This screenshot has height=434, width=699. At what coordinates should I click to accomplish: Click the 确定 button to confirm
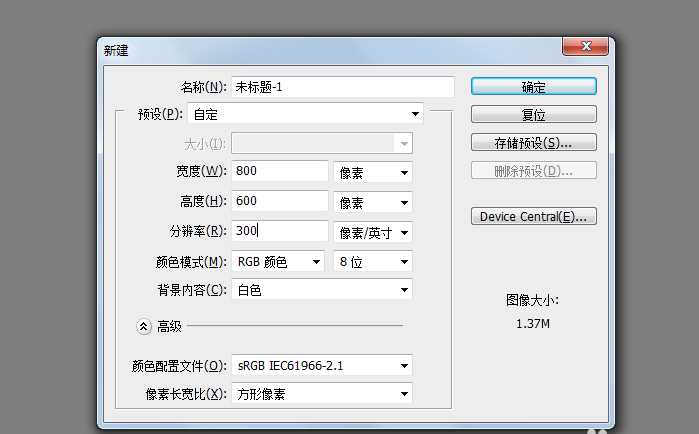[x=533, y=87]
